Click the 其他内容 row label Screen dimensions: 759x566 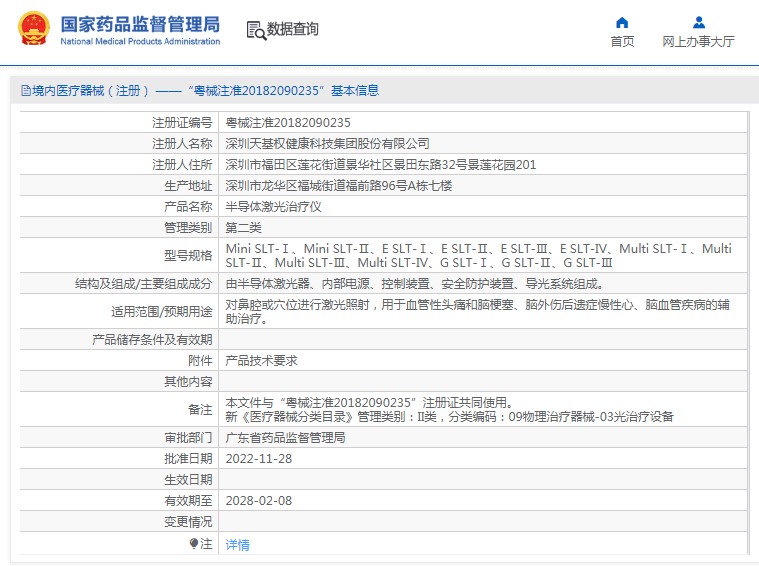click(188, 382)
